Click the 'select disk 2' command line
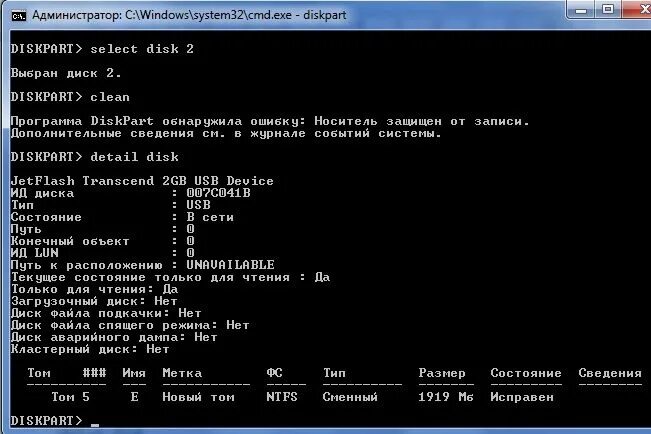Image resolution: width=651 pixels, height=434 pixels. (x=102, y=49)
